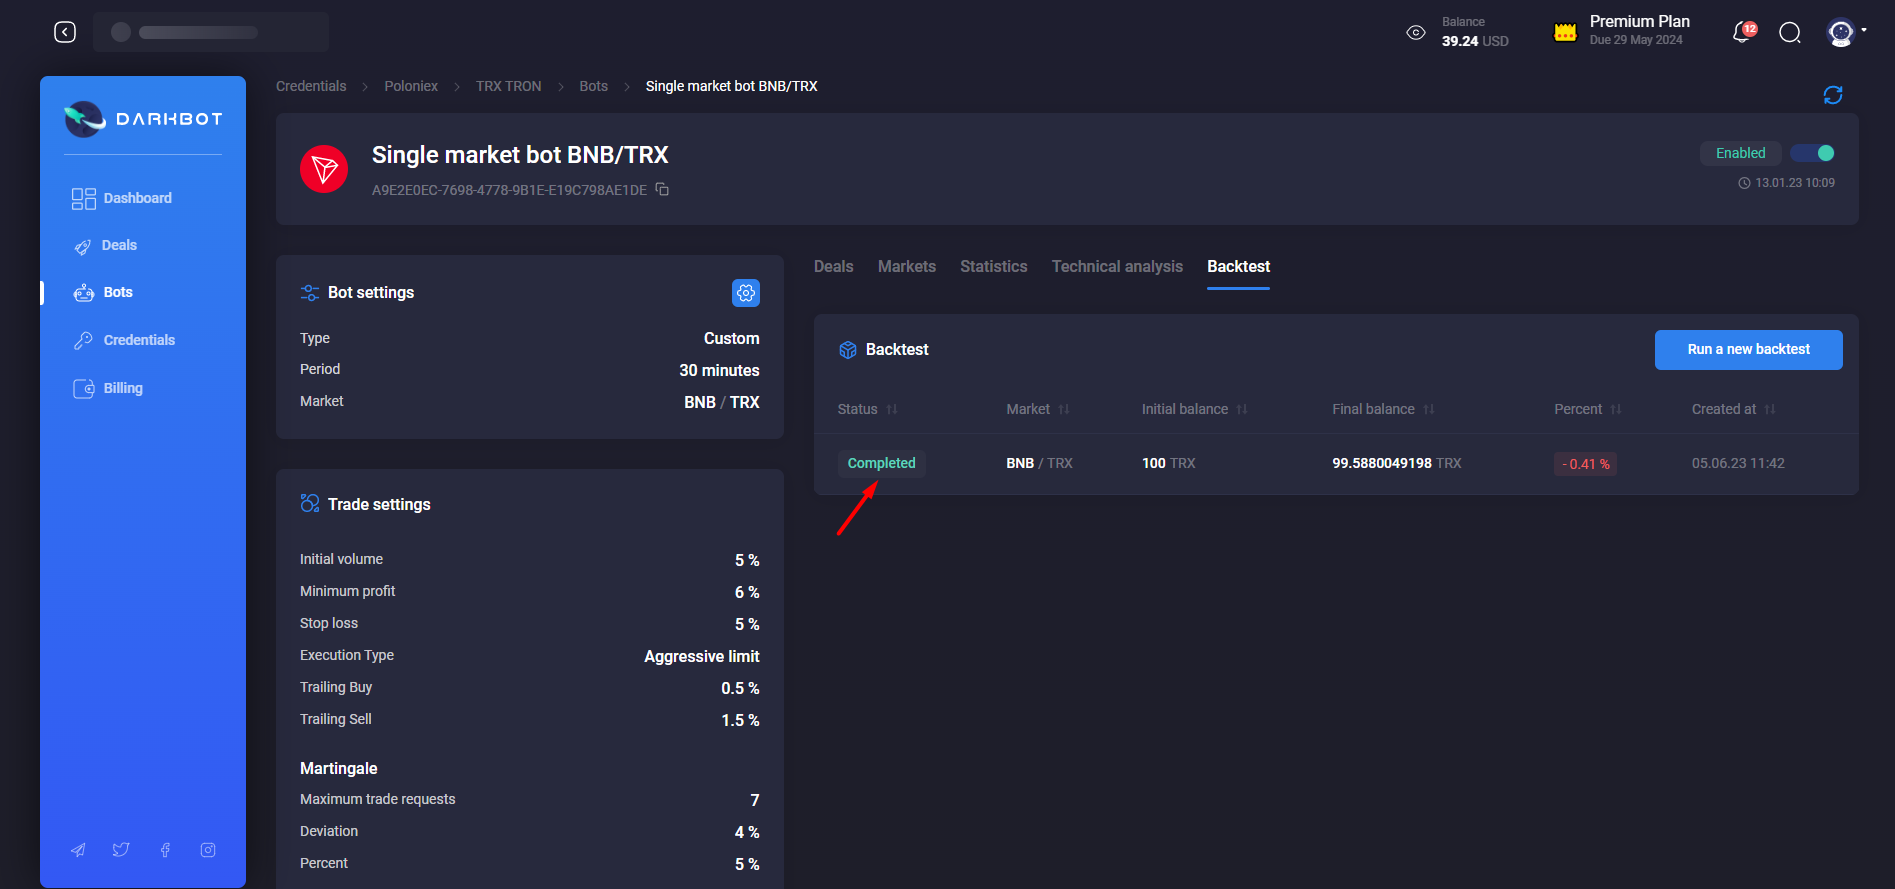Toggle the bot Enabled switch

click(1812, 153)
